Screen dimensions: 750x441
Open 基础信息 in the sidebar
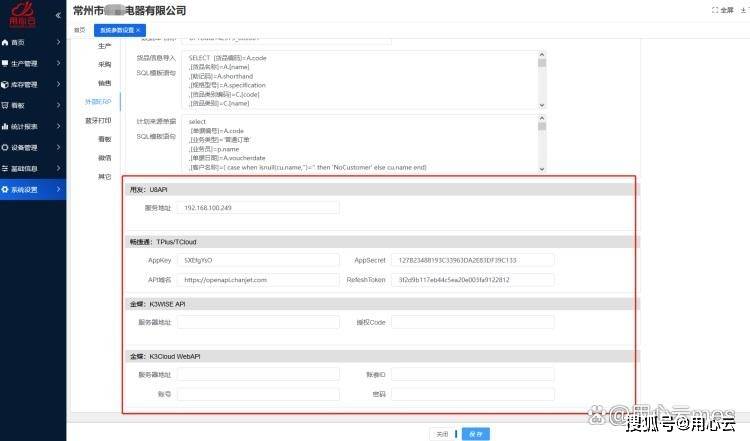pyautogui.click(x=33, y=168)
